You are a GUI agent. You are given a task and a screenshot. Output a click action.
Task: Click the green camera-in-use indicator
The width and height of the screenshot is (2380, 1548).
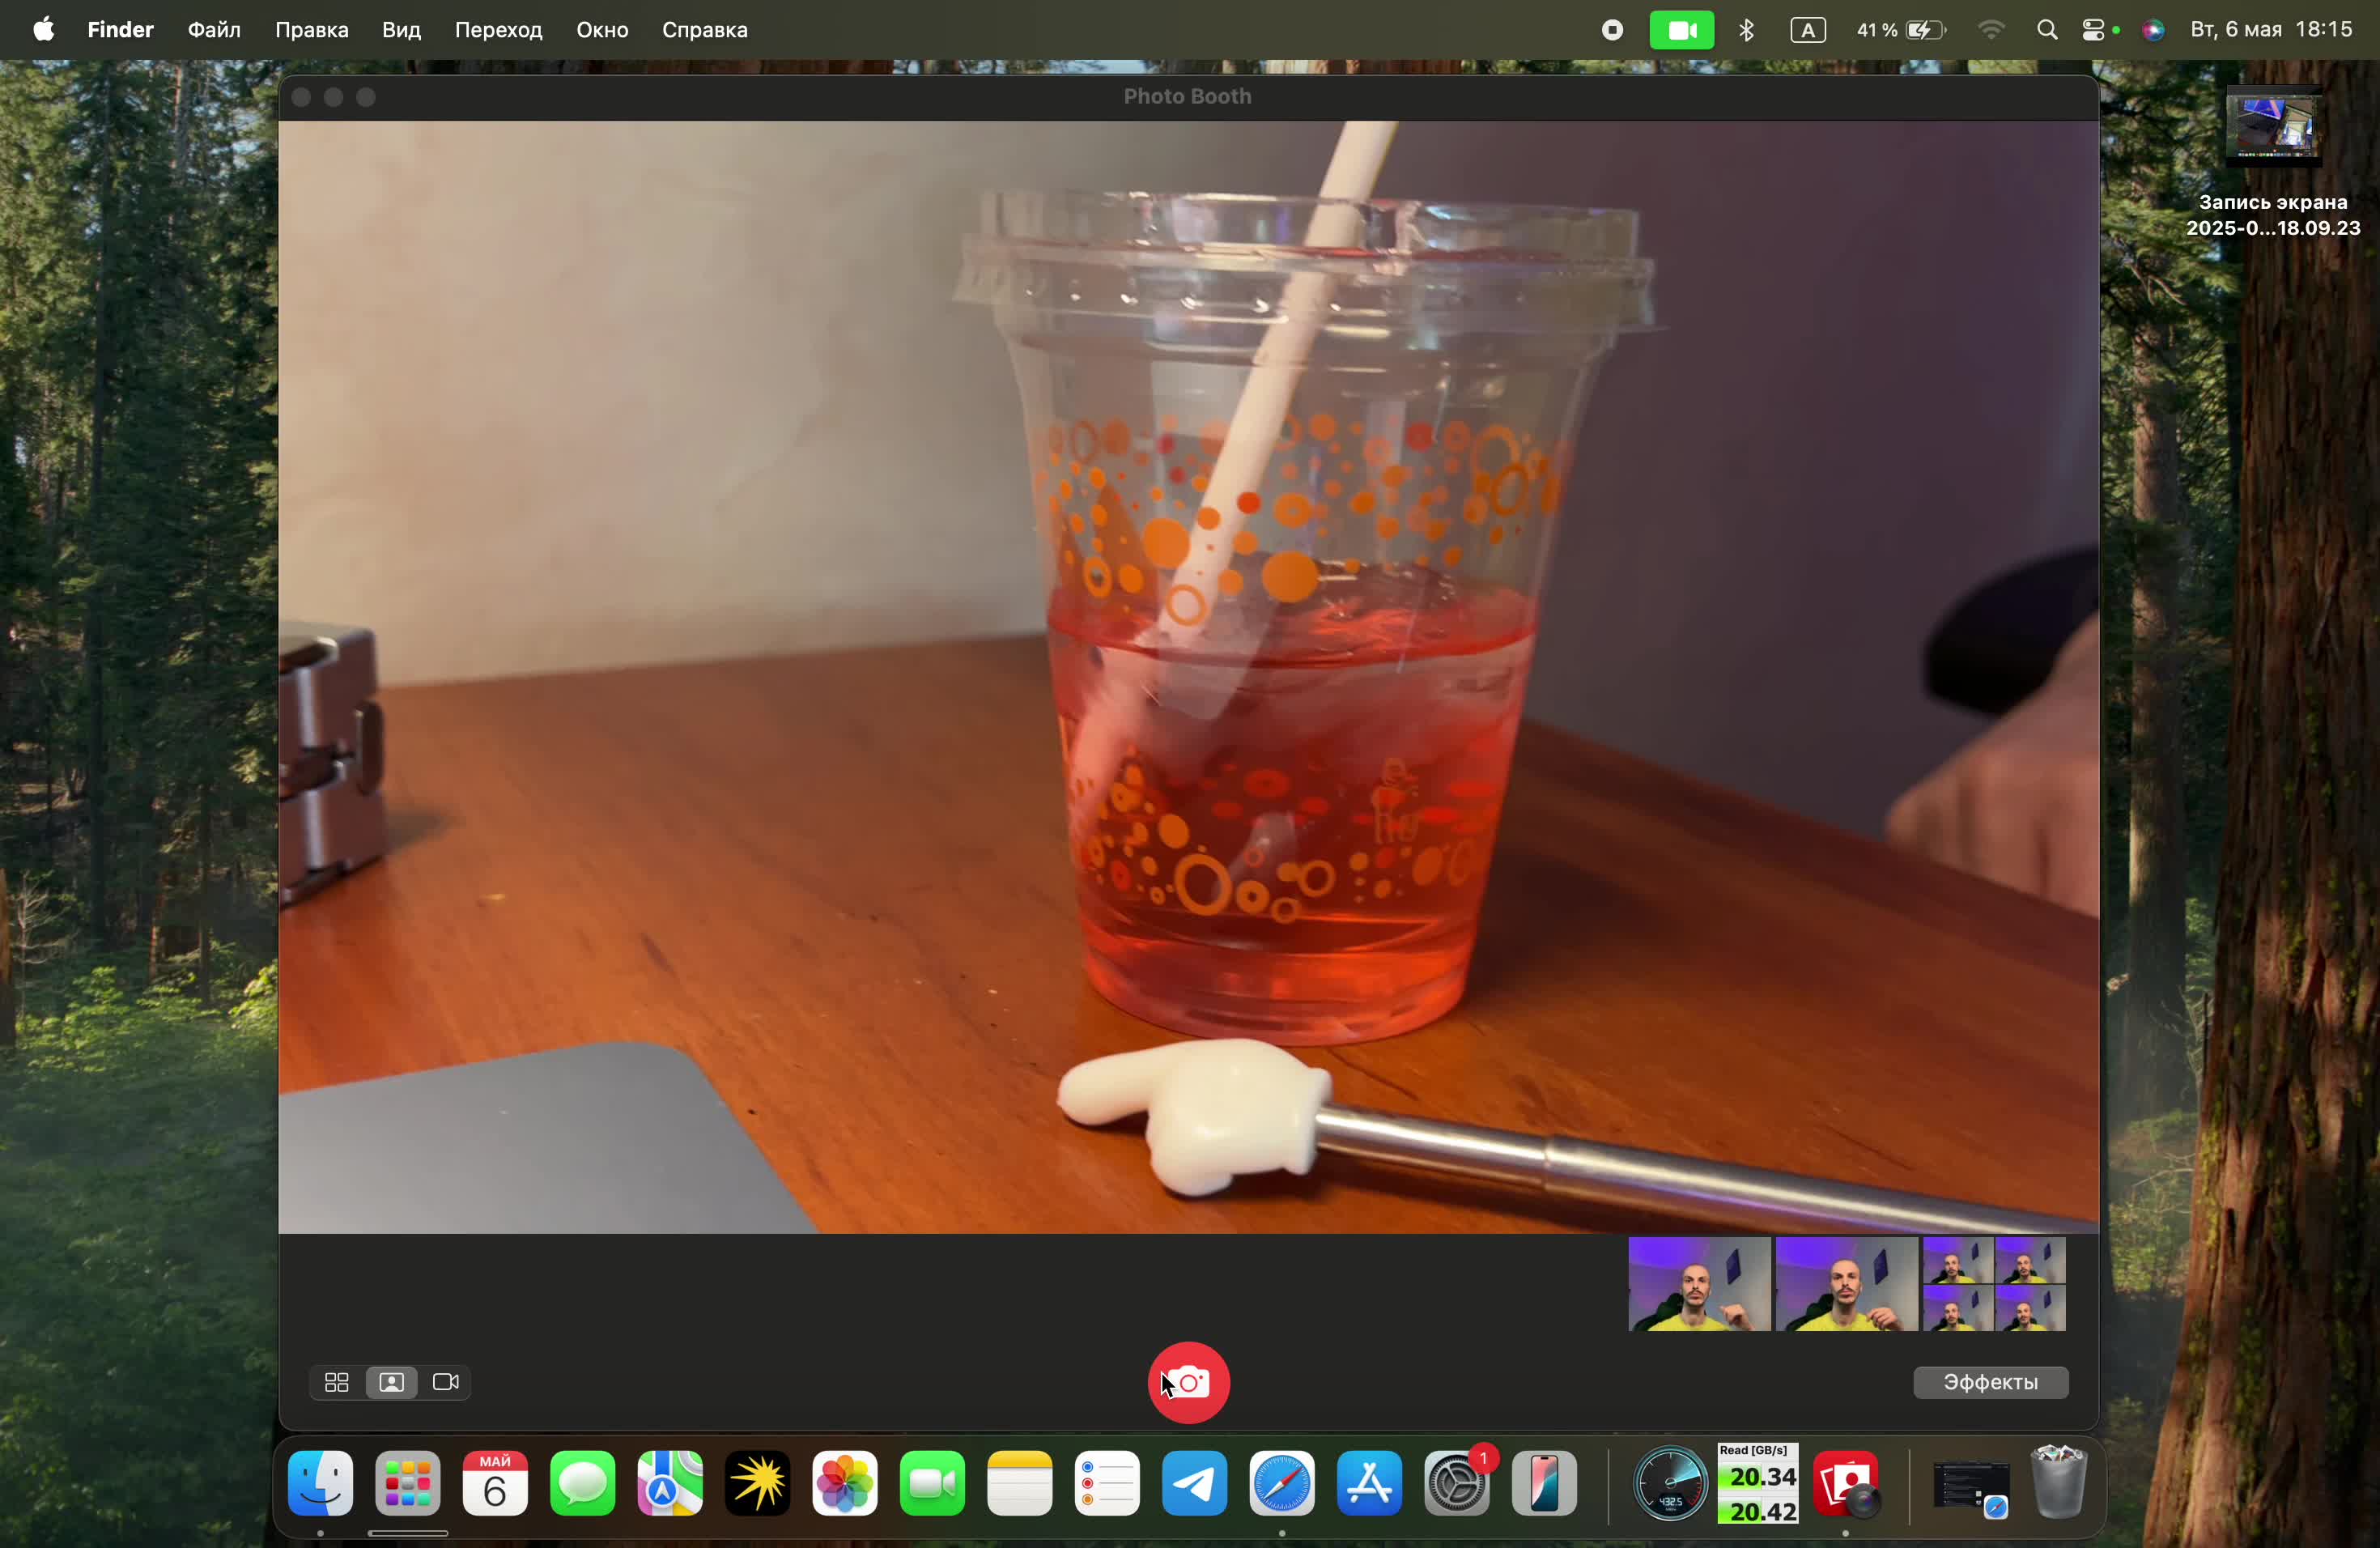pyautogui.click(x=1681, y=30)
